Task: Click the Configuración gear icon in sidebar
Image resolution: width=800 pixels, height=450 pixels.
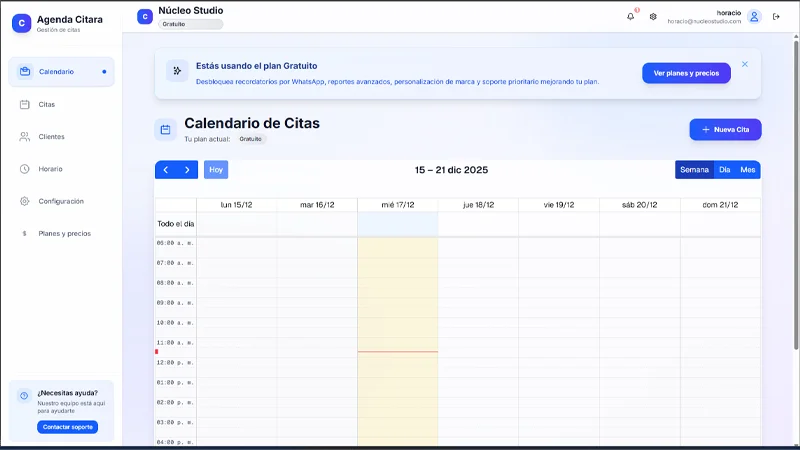Action: click(x=24, y=201)
